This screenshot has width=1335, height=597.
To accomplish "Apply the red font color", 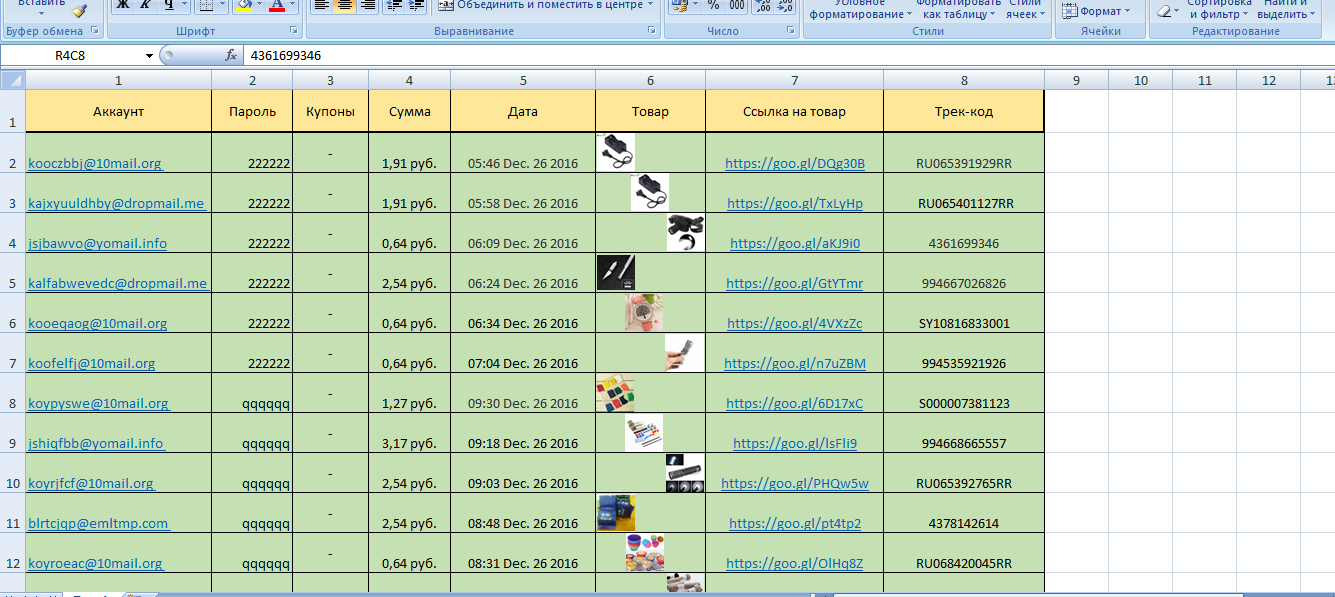I will point(277,6).
